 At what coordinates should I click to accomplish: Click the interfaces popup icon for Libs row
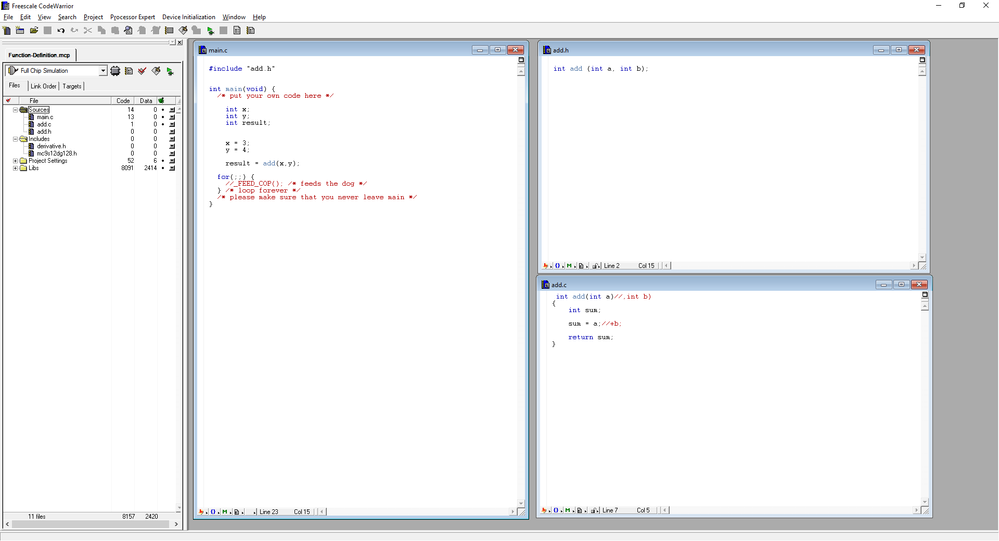click(172, 168)
